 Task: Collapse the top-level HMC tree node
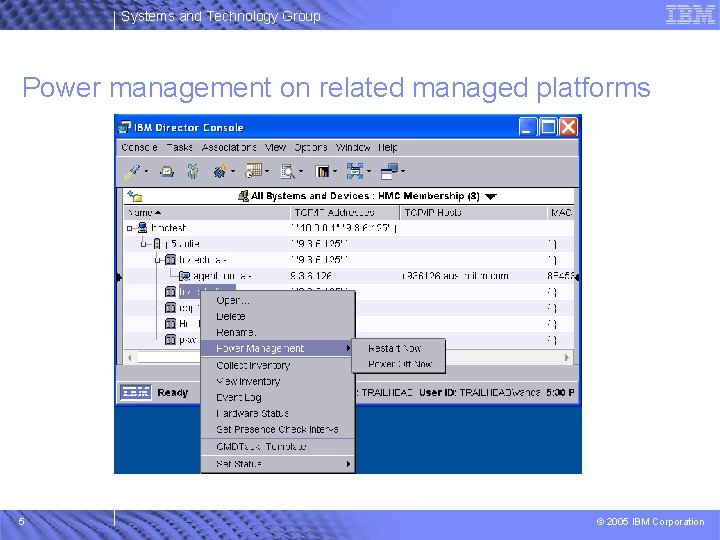tap(130, 228)
